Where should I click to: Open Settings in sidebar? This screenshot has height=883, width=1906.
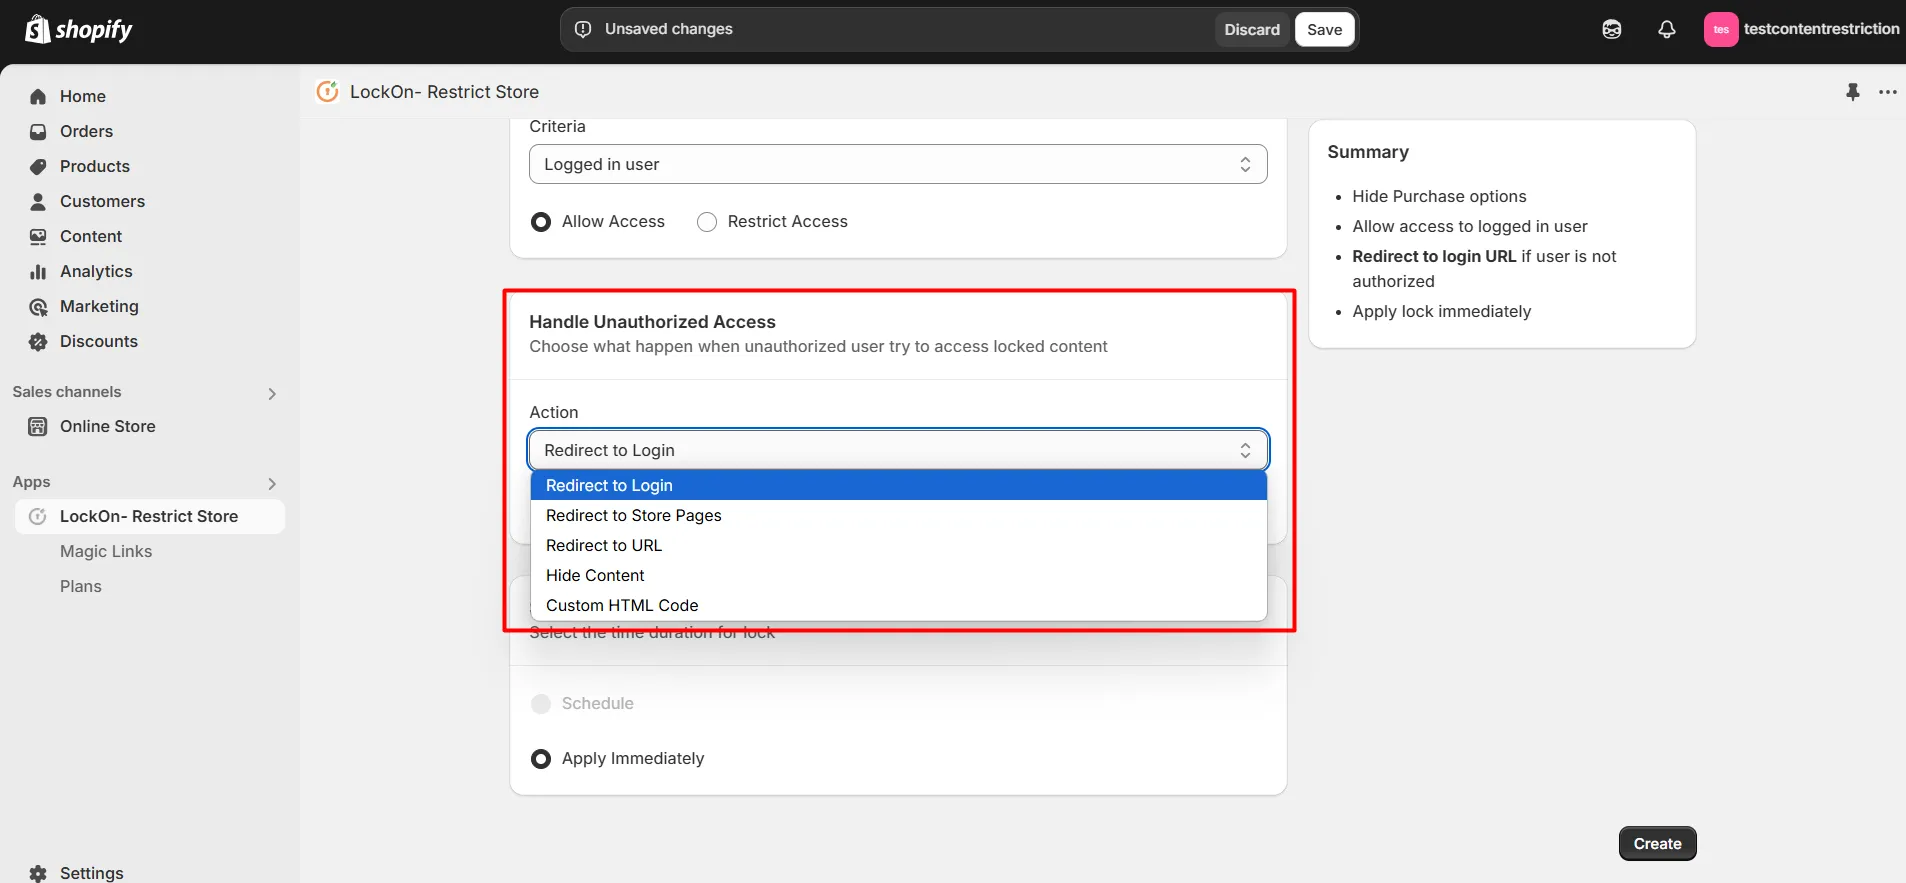click(92, 873)
